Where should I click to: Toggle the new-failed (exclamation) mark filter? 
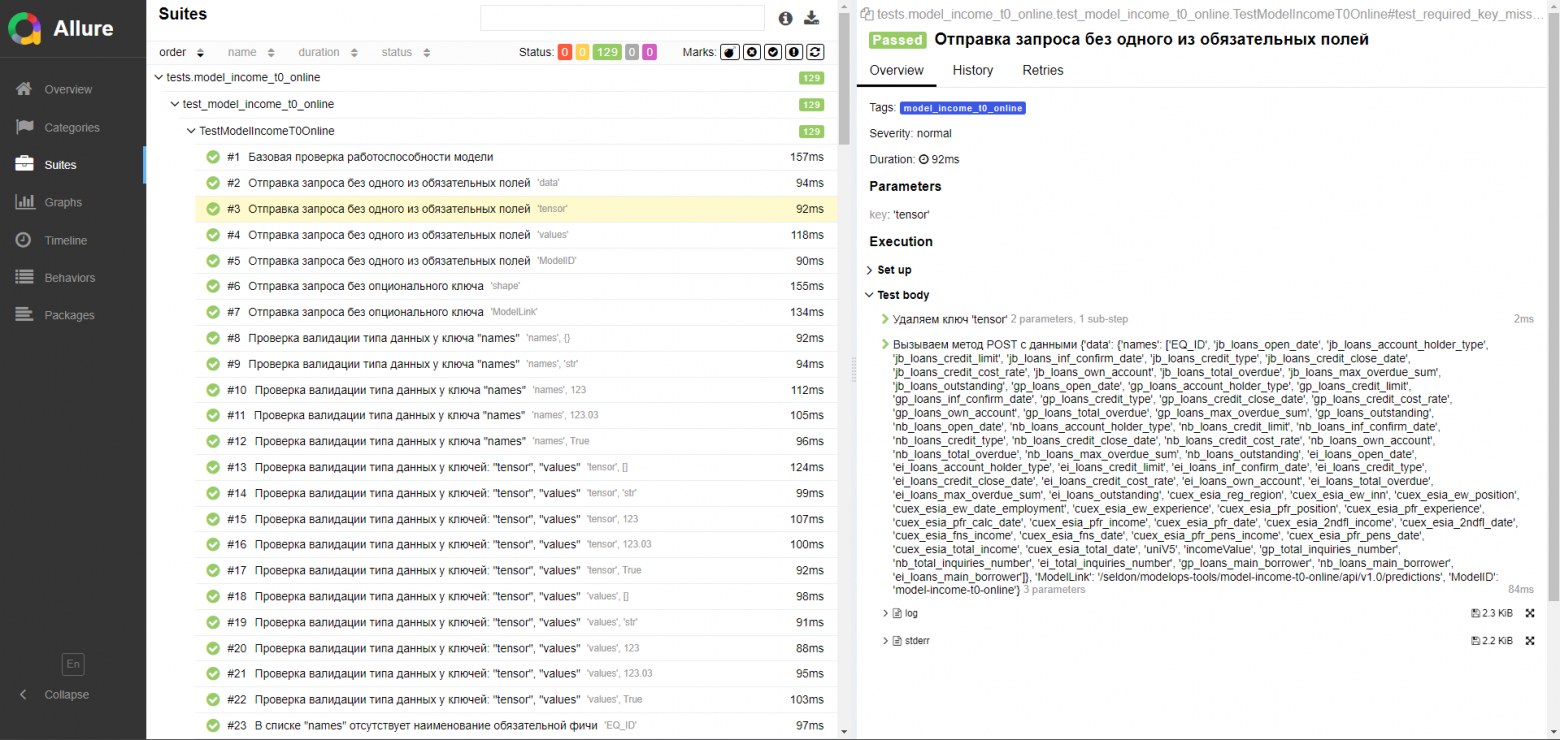click(x=794, y=52)
